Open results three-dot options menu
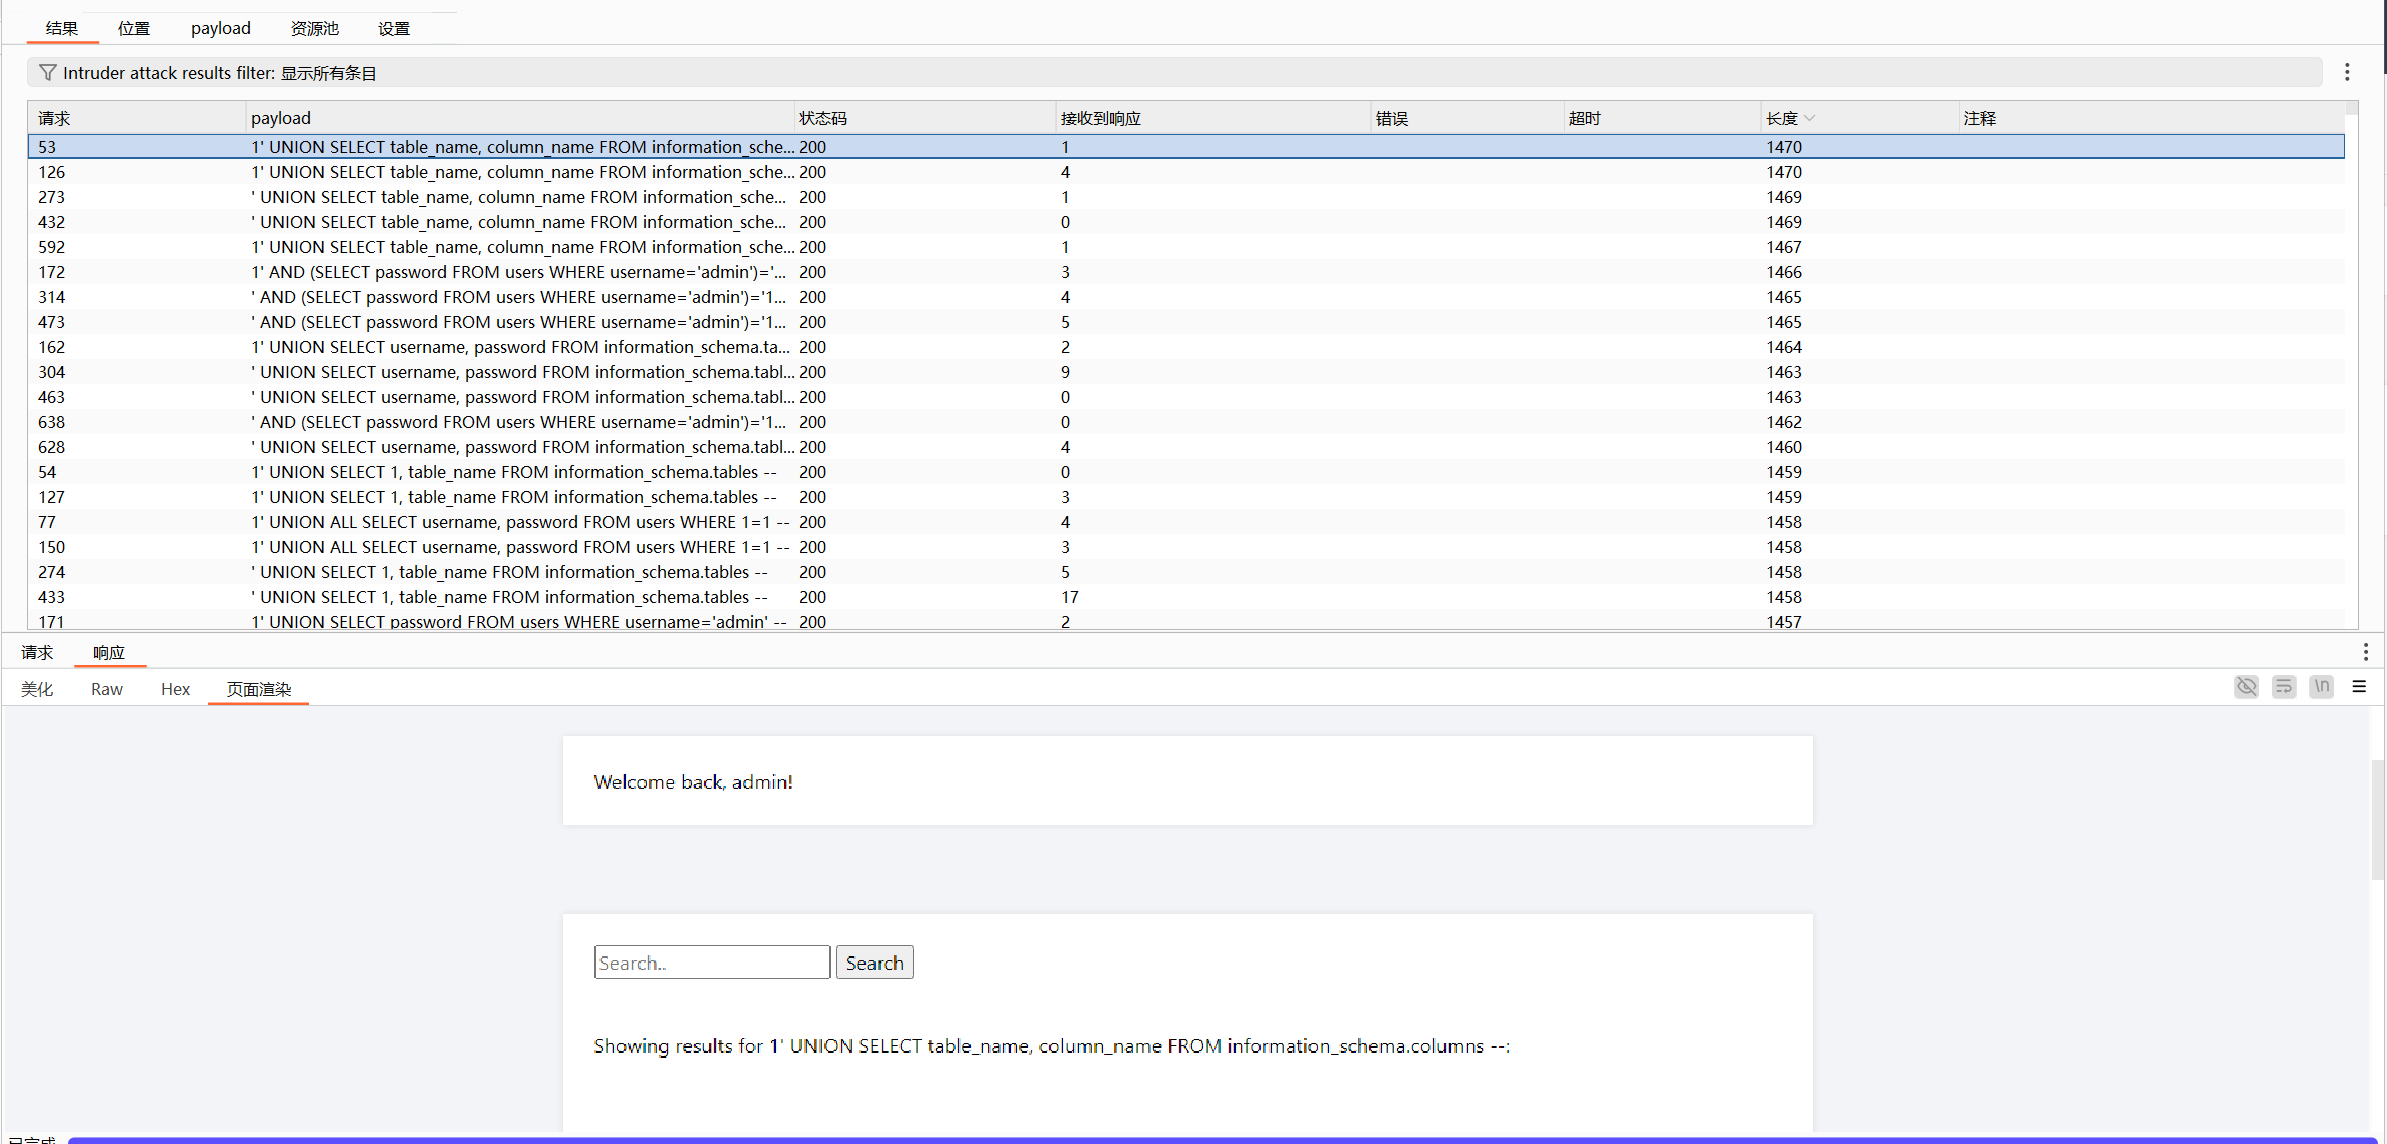2387x1144 pixels. [2347, 73]
